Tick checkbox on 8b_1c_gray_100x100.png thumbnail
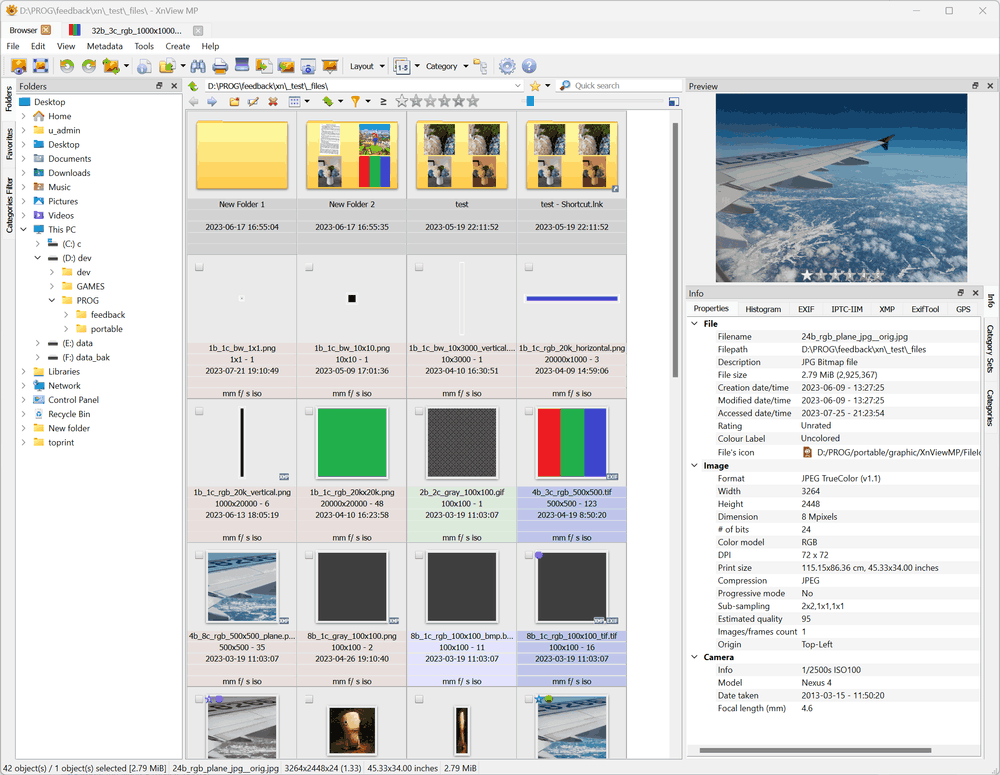 click(309, 556)
